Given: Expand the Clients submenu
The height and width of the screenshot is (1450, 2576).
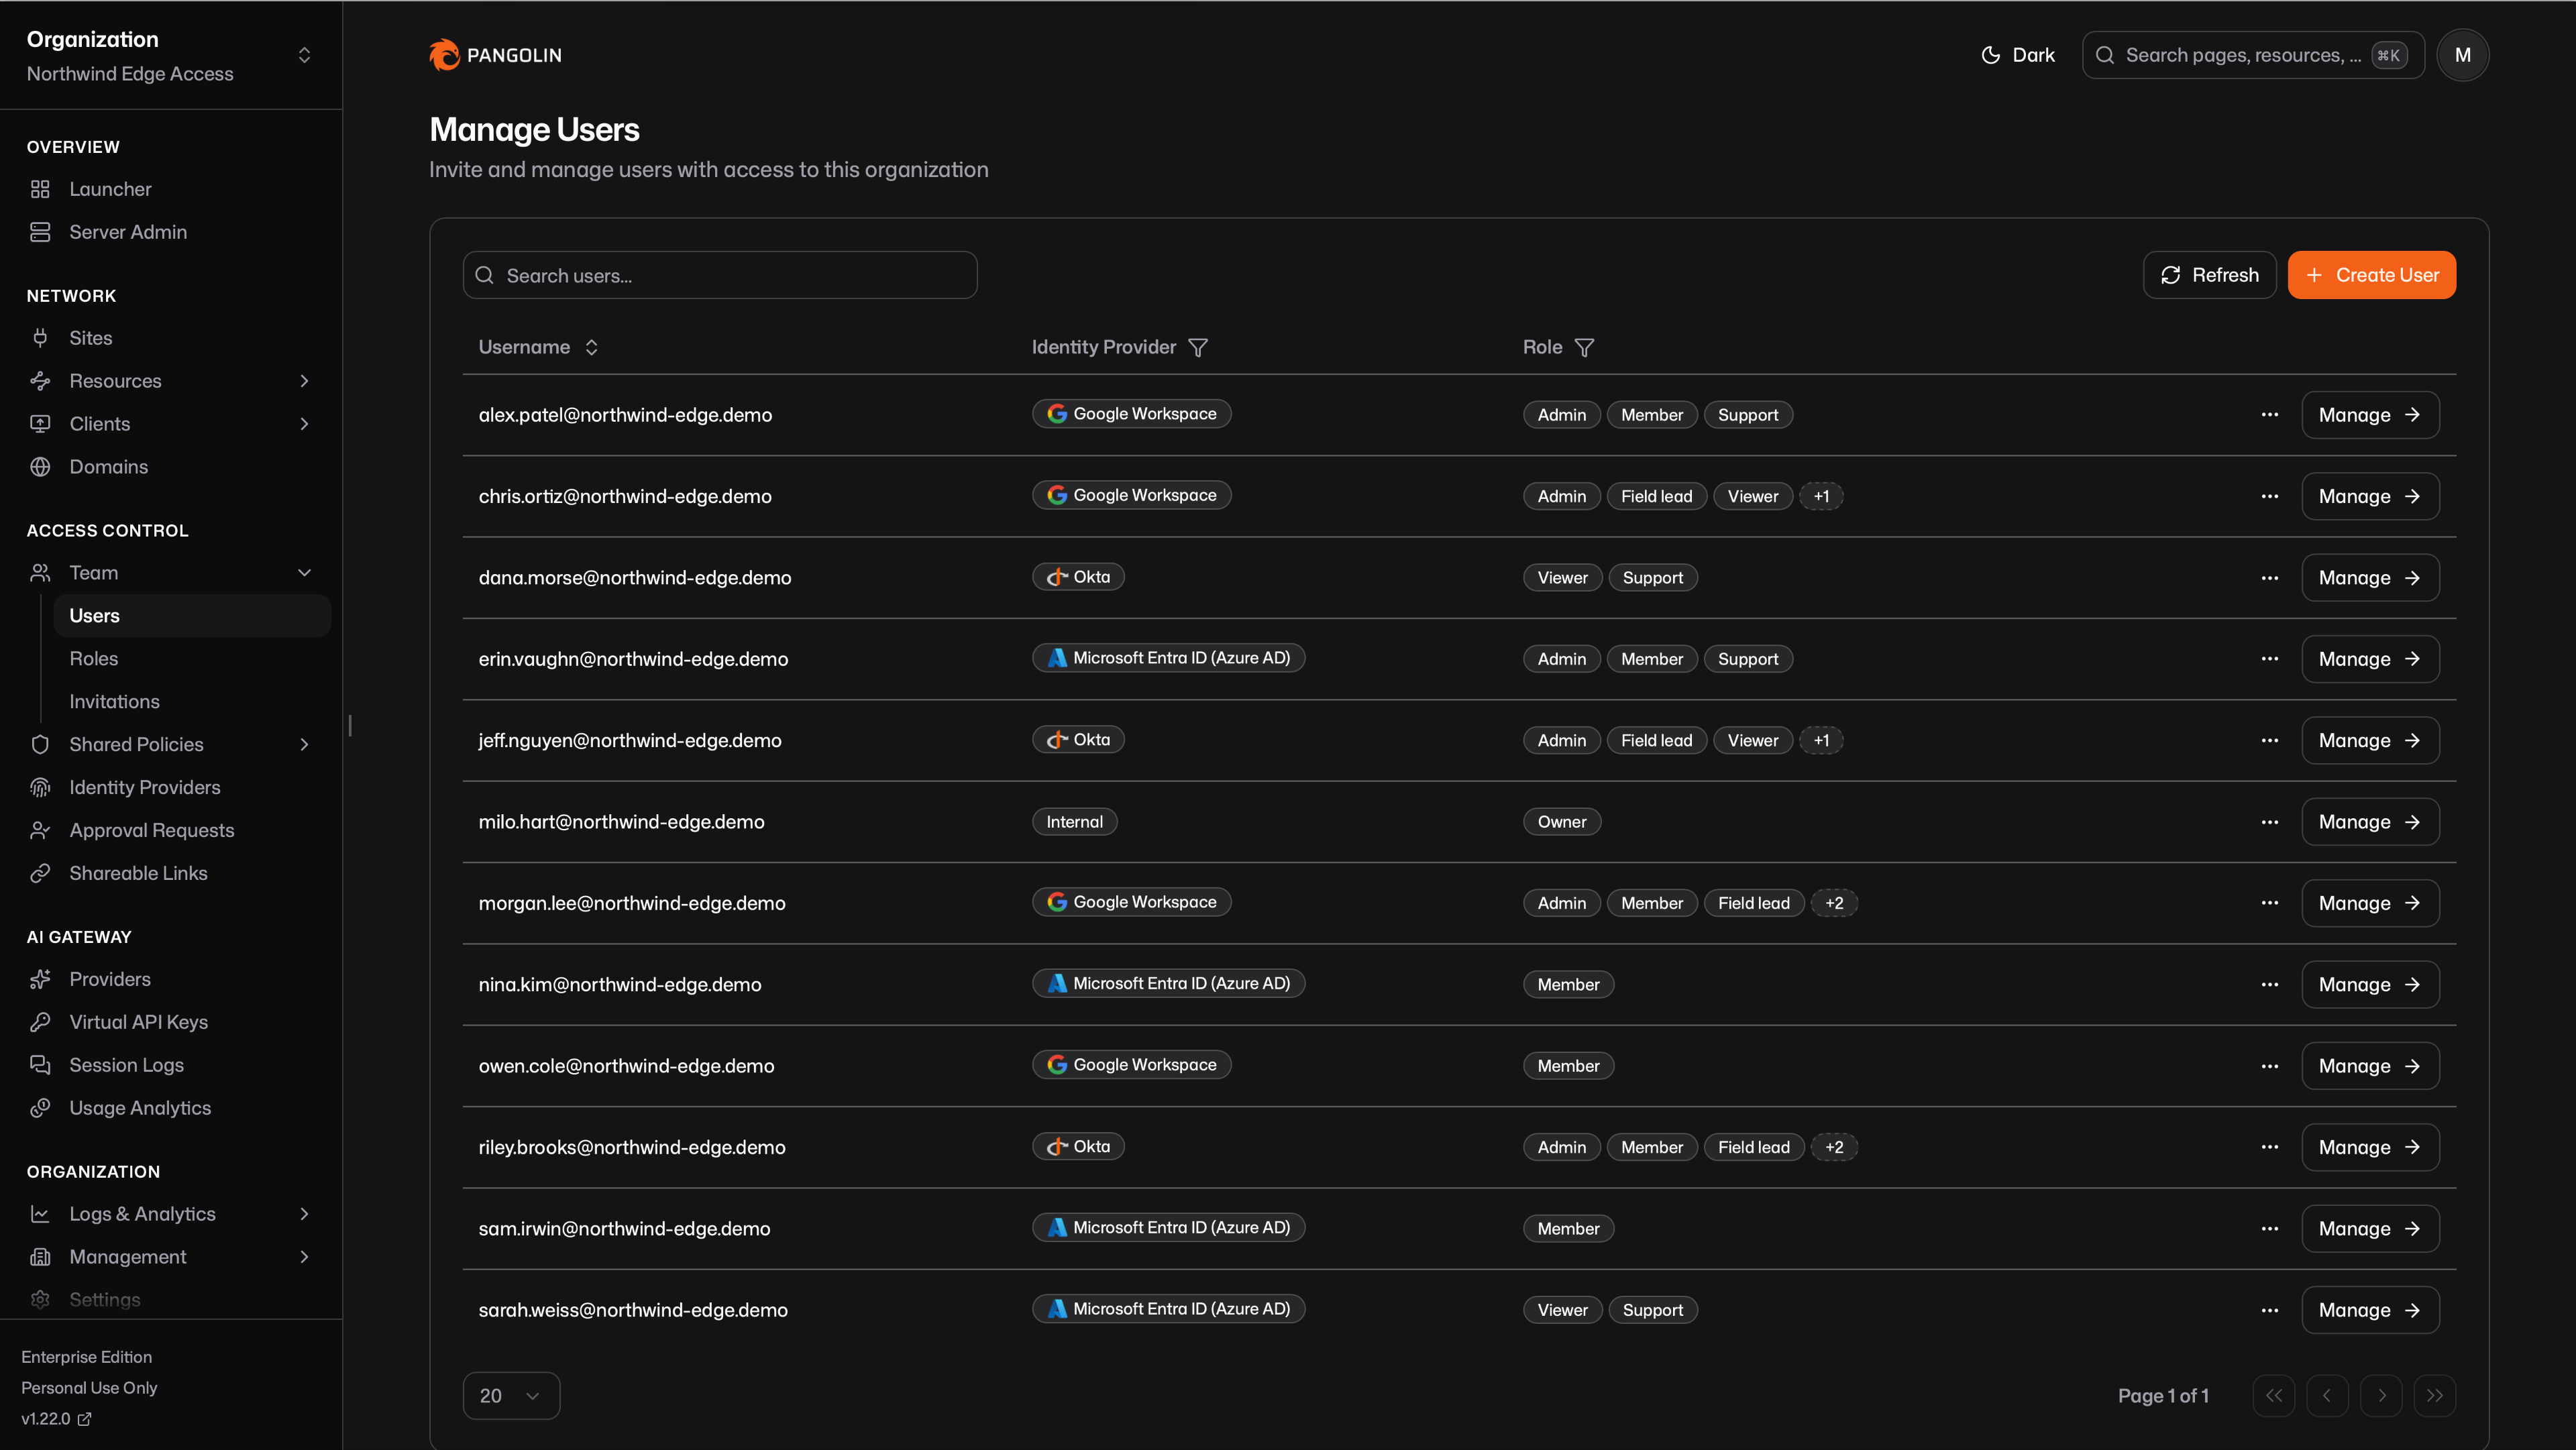Looking at the screenshot, I should 305,424.
